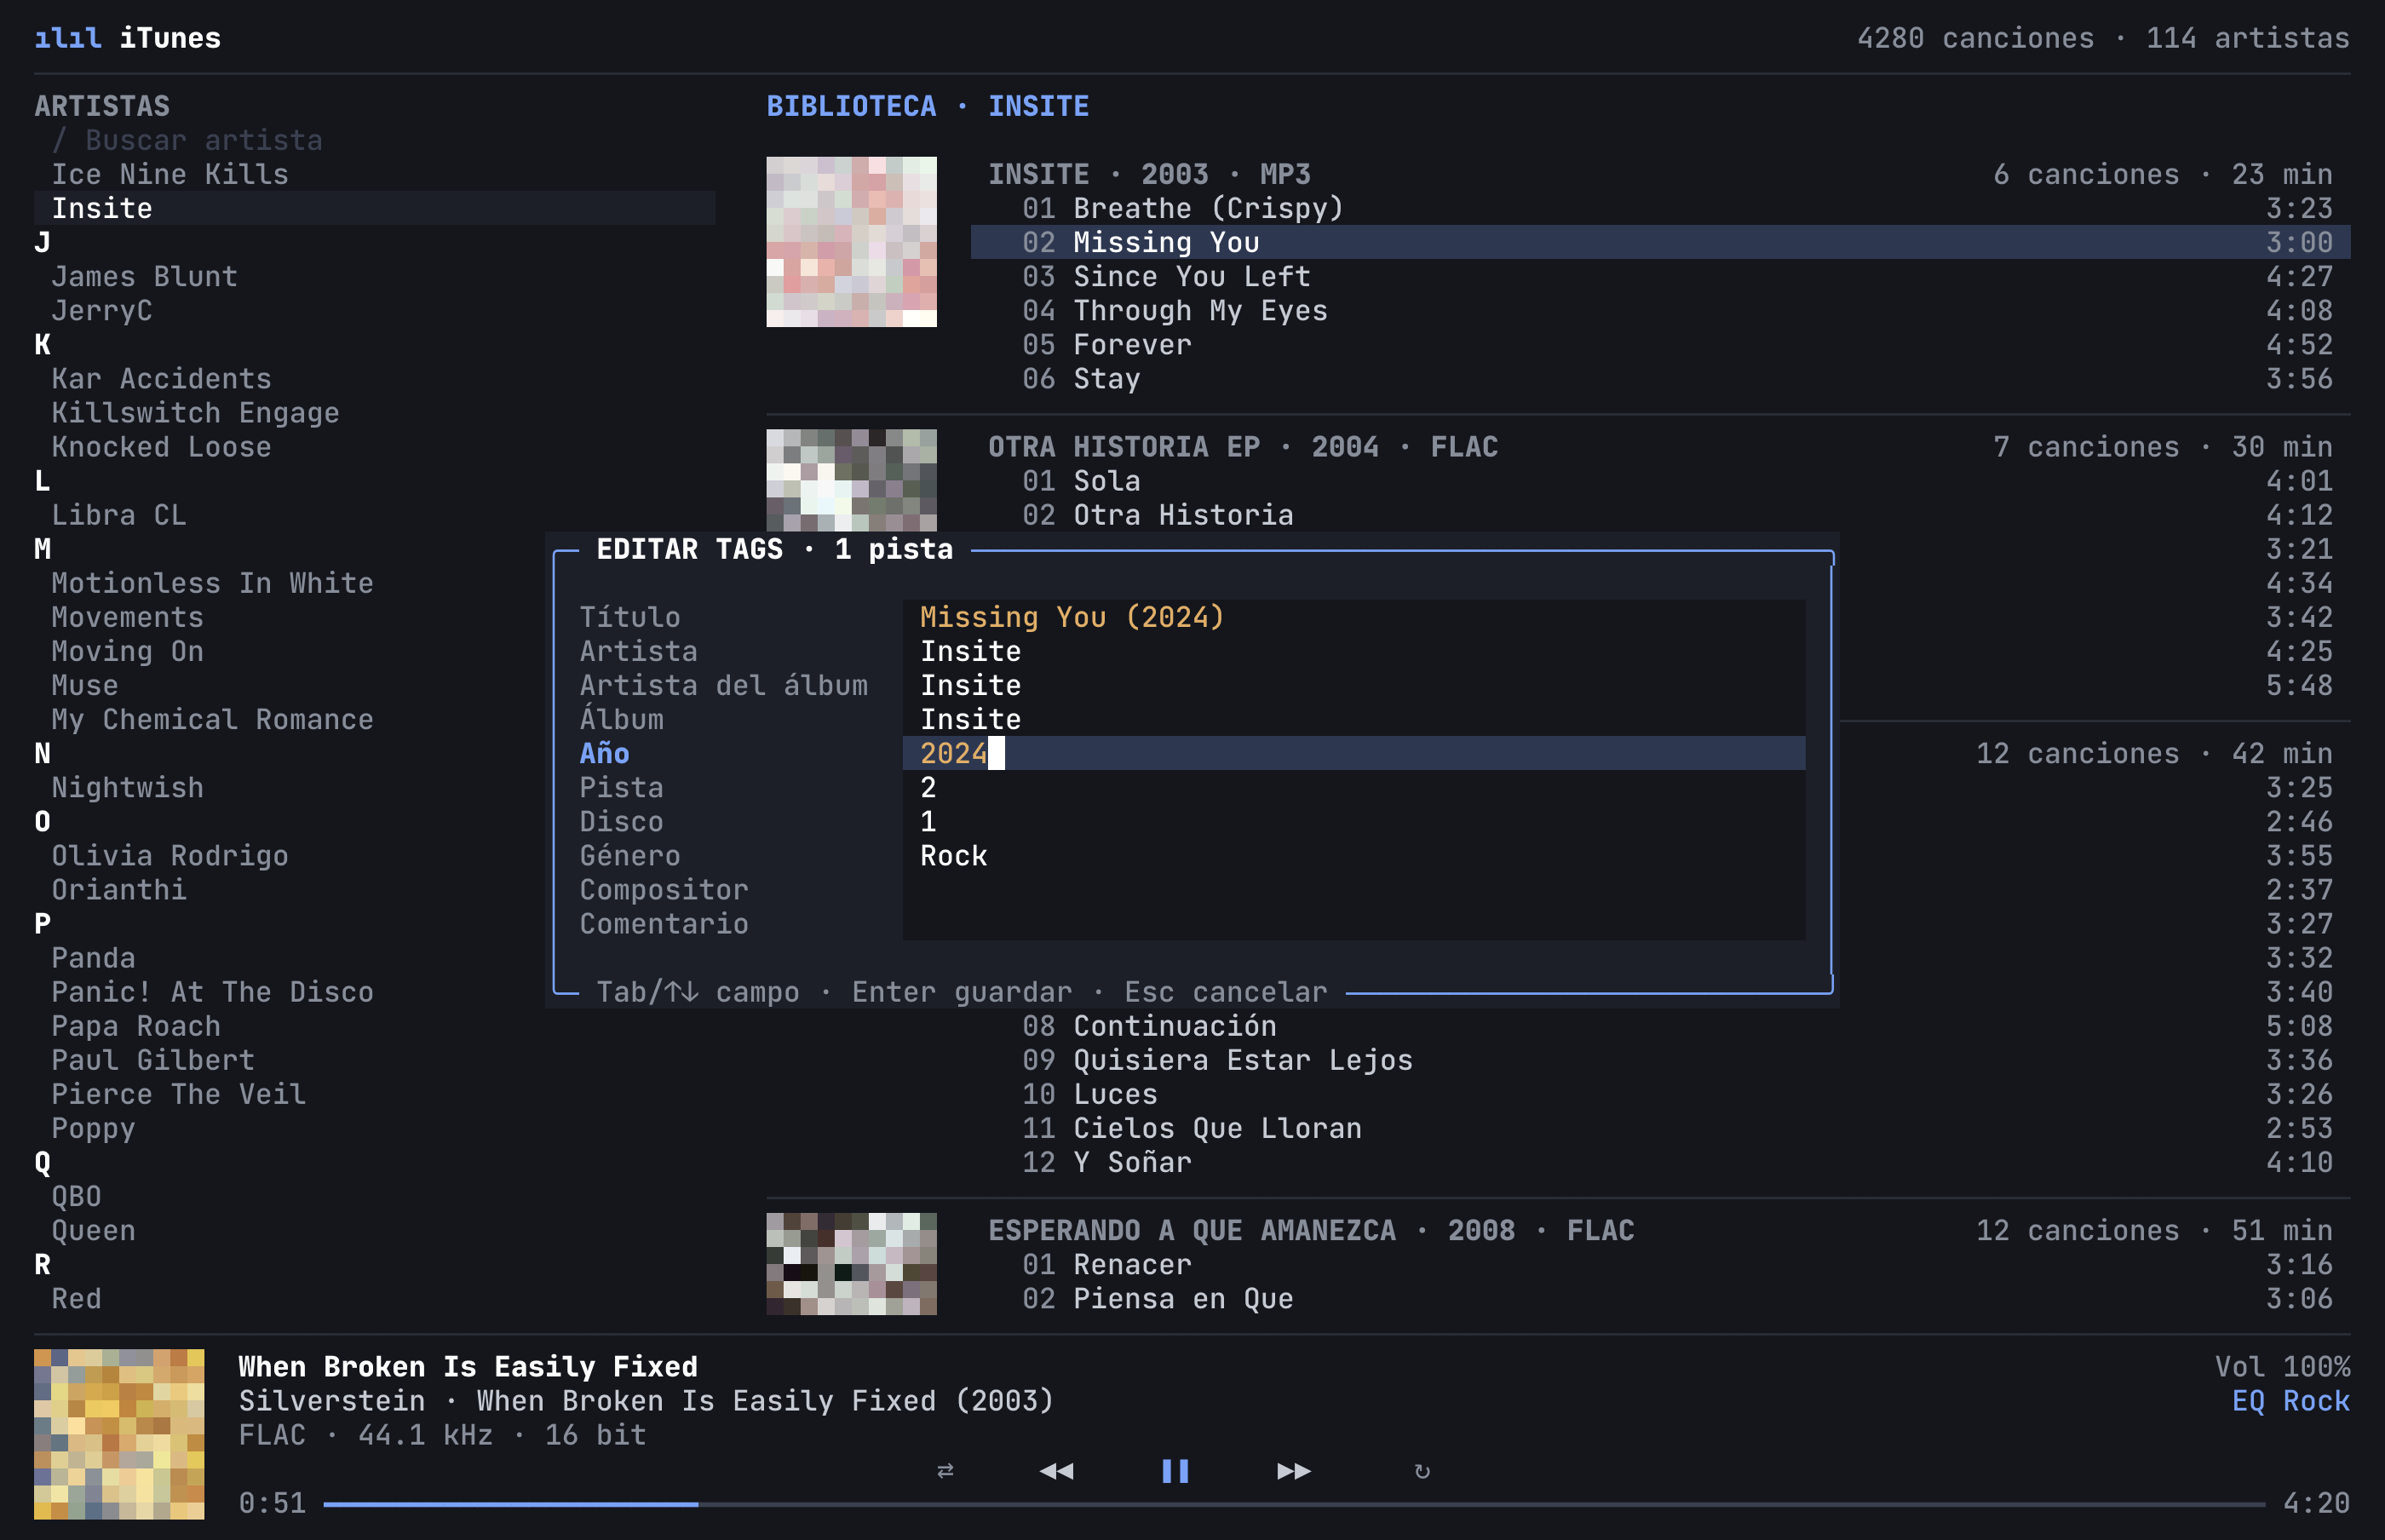Click the now-playing album artwork

coord(119,1434)
